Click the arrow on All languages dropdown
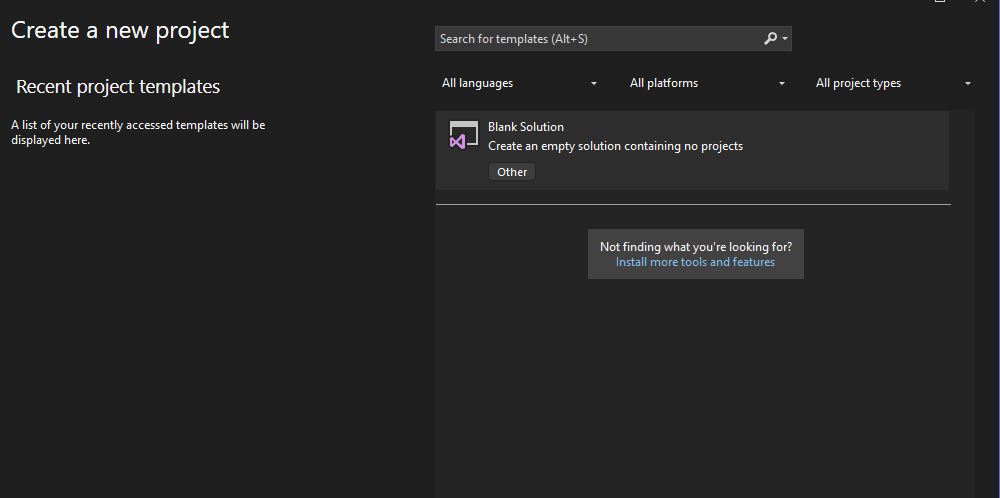This screenshot has height=498, width=1000. [x=594, y=84]
